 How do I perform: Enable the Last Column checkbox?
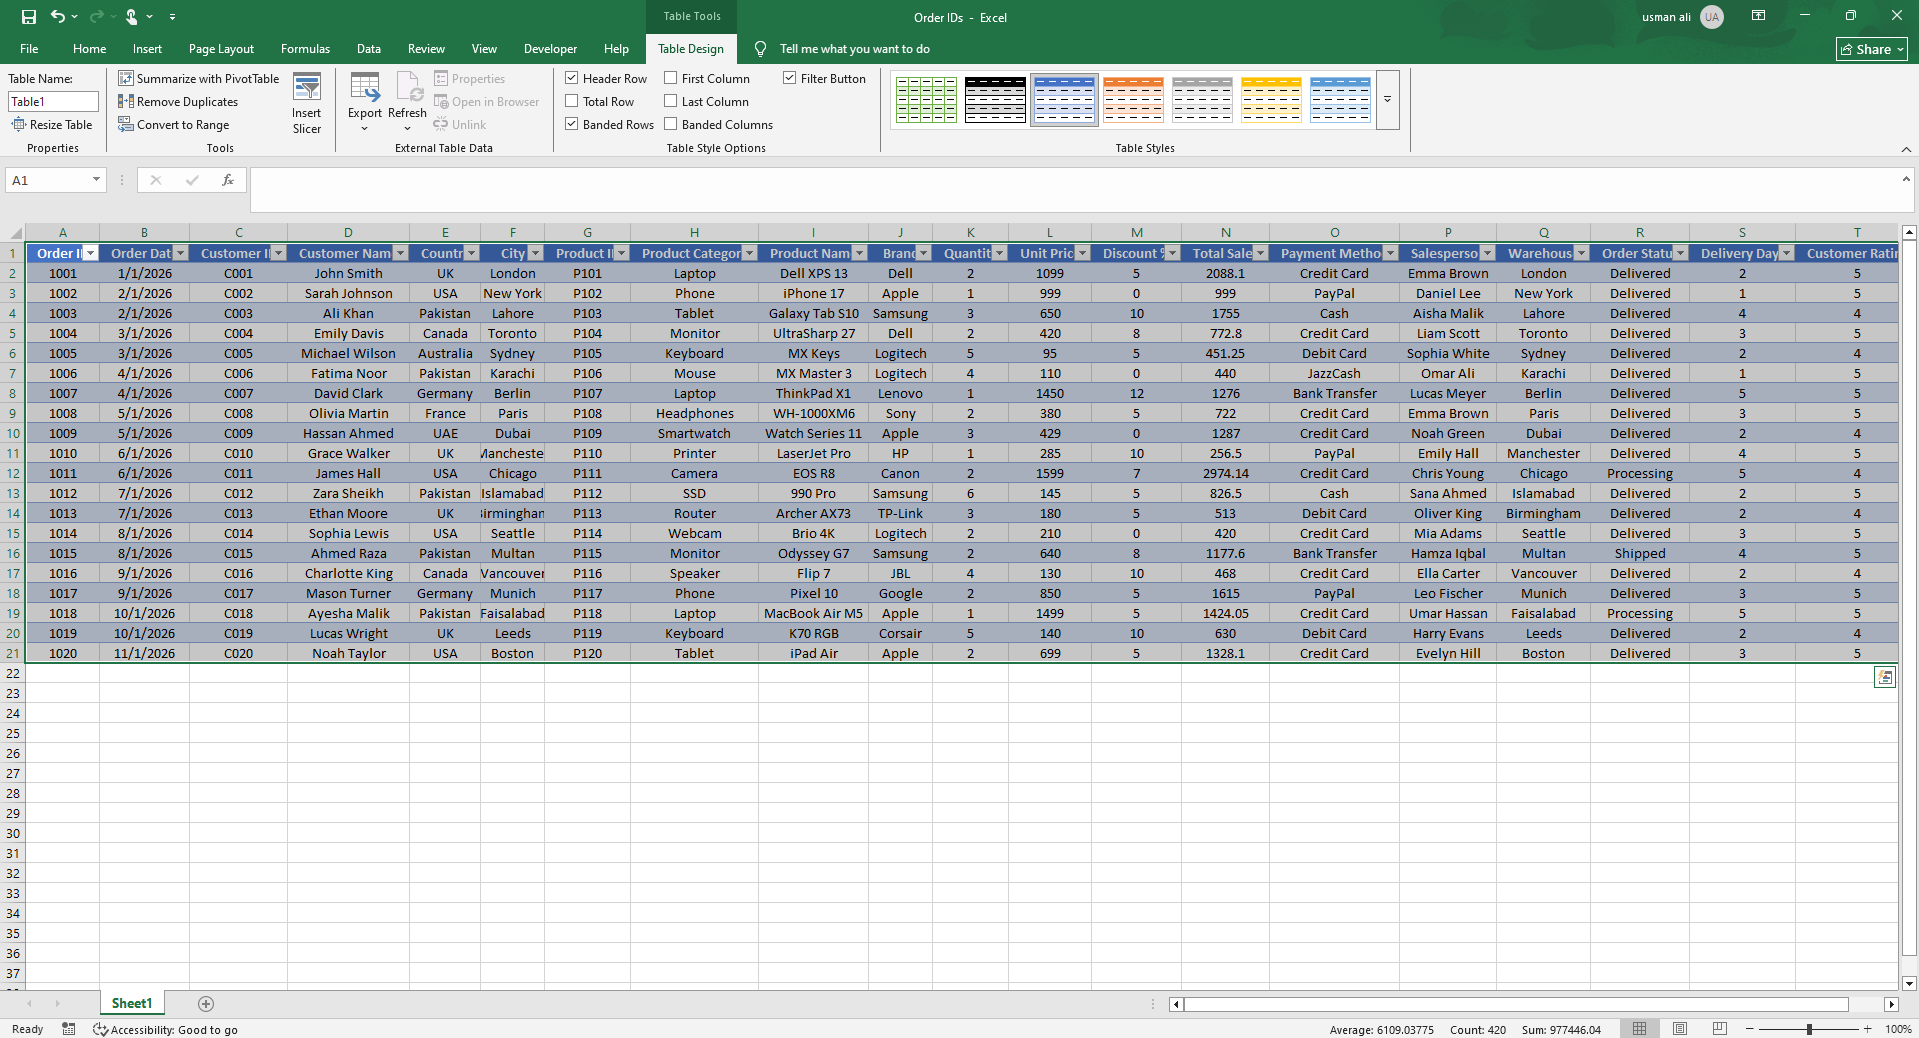[x=670, y=101]
